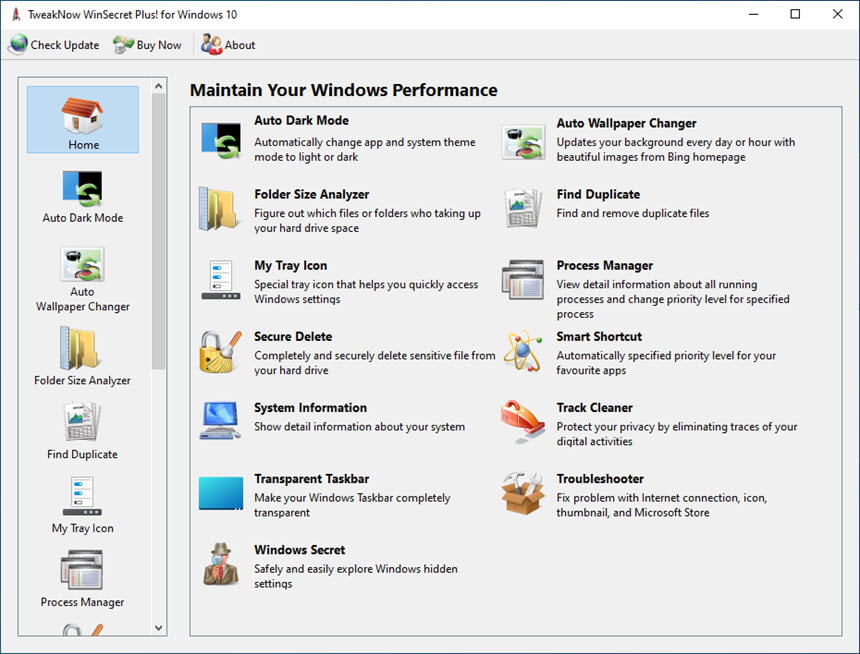Viewport: 860px width, 654px height.
Task: Click 'Show detail information about your system' text
Action: point(359,426)
